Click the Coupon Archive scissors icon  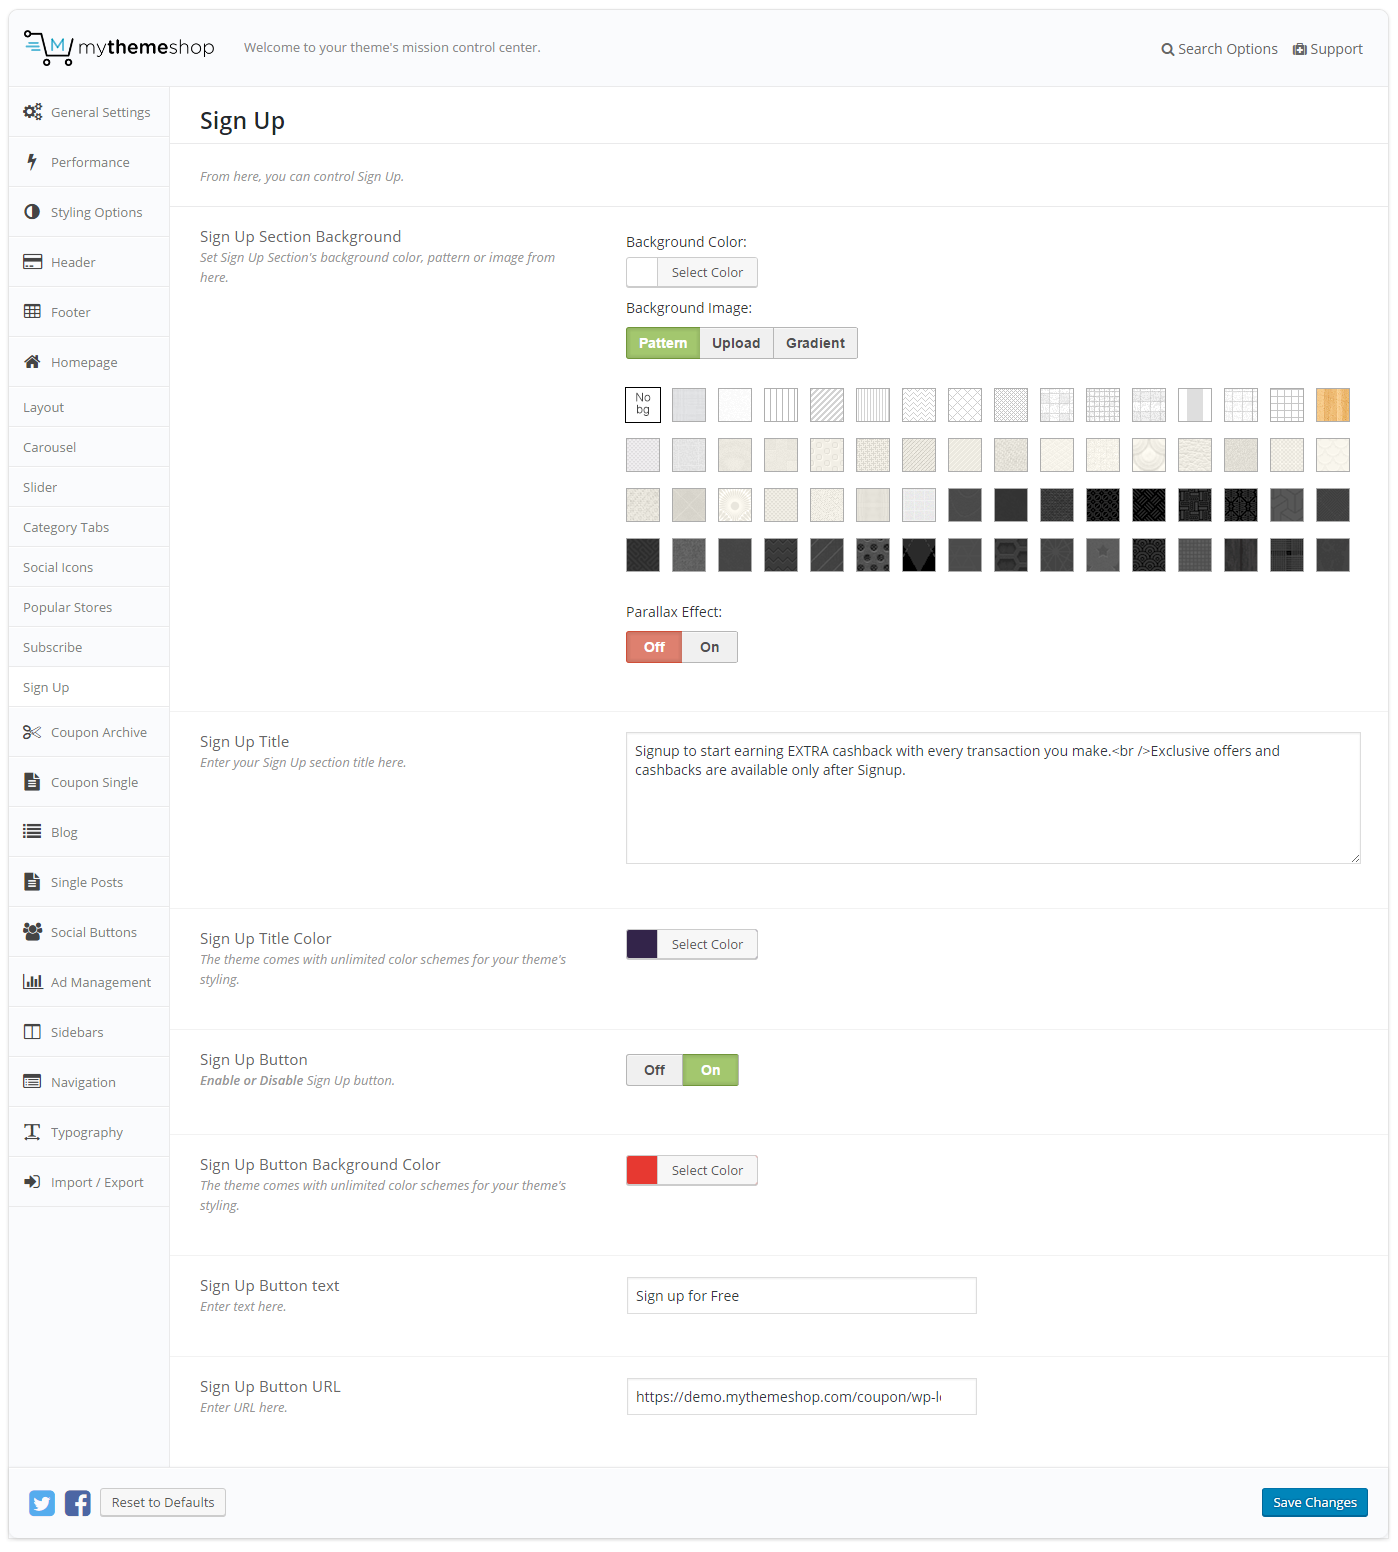tap(32, 732)
